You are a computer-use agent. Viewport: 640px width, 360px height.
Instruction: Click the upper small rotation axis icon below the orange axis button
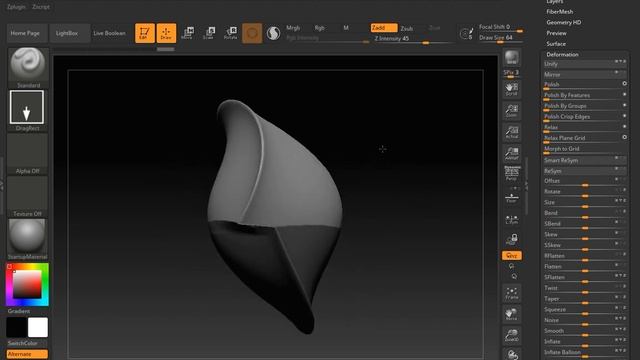point(511,266)
